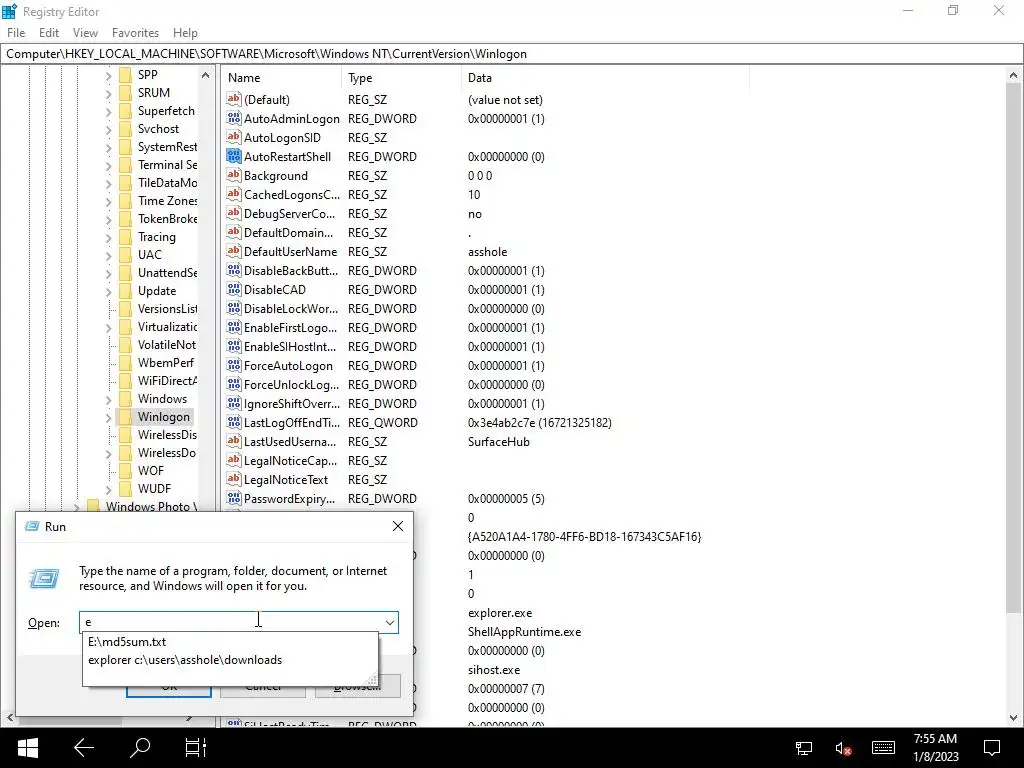Click the registry address bar path
The height and width of the screenshot is (768, 1024).
pyautogui.click(x=512, y=54)
